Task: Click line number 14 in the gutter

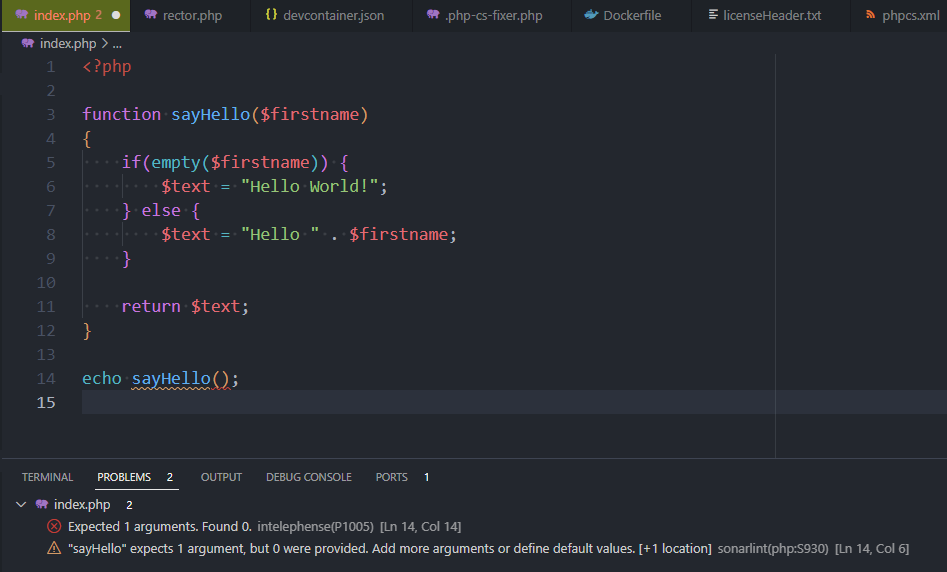Action: (46, 379)
